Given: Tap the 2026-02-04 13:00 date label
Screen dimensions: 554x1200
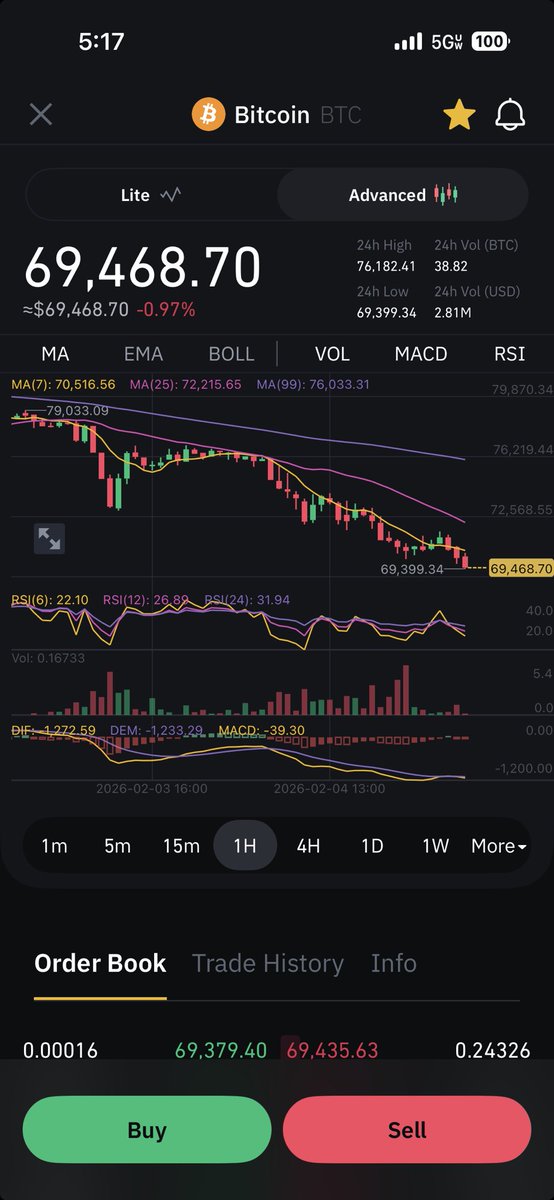Looking at the screenshot, I should [x=329, y=788].
